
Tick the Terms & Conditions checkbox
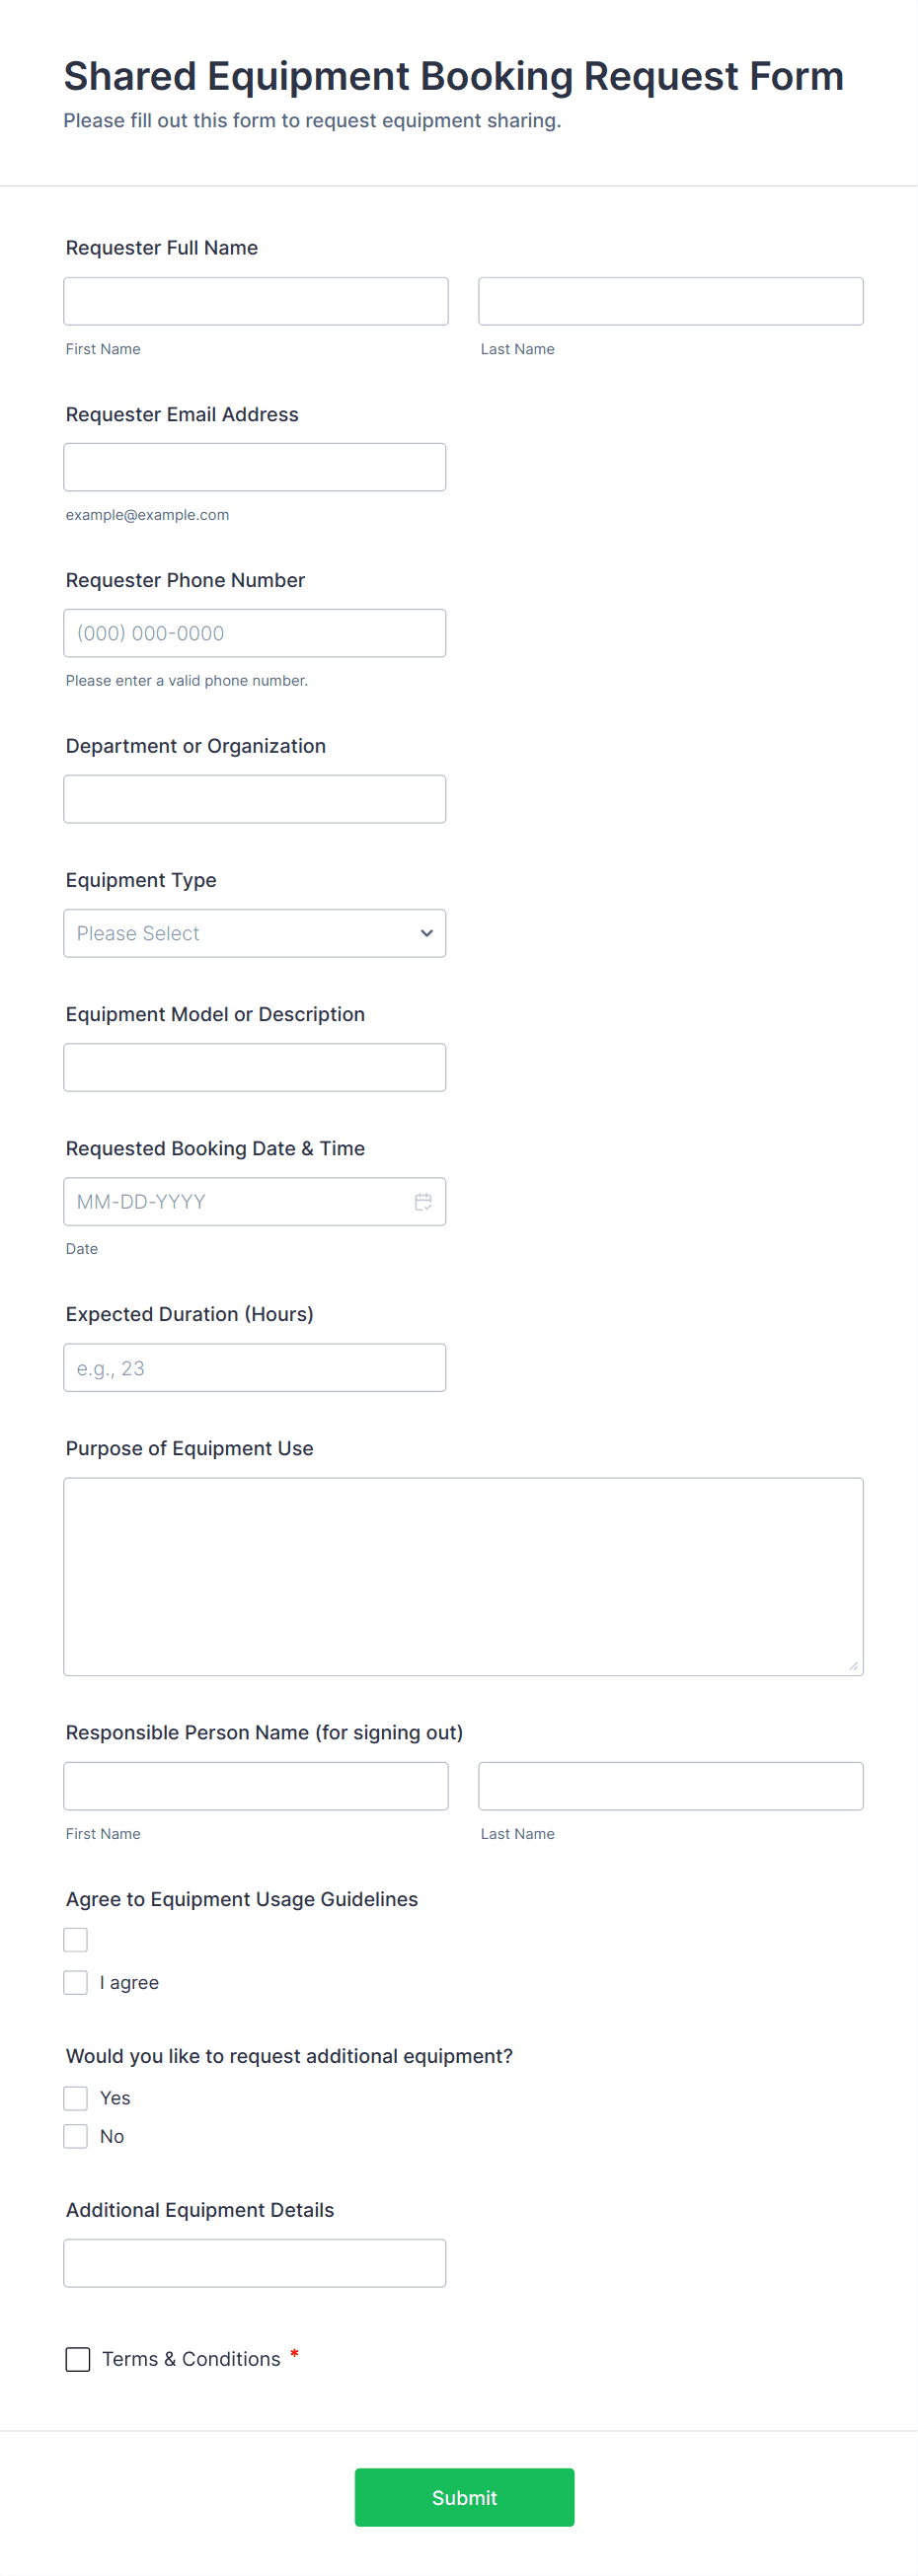78,2359
